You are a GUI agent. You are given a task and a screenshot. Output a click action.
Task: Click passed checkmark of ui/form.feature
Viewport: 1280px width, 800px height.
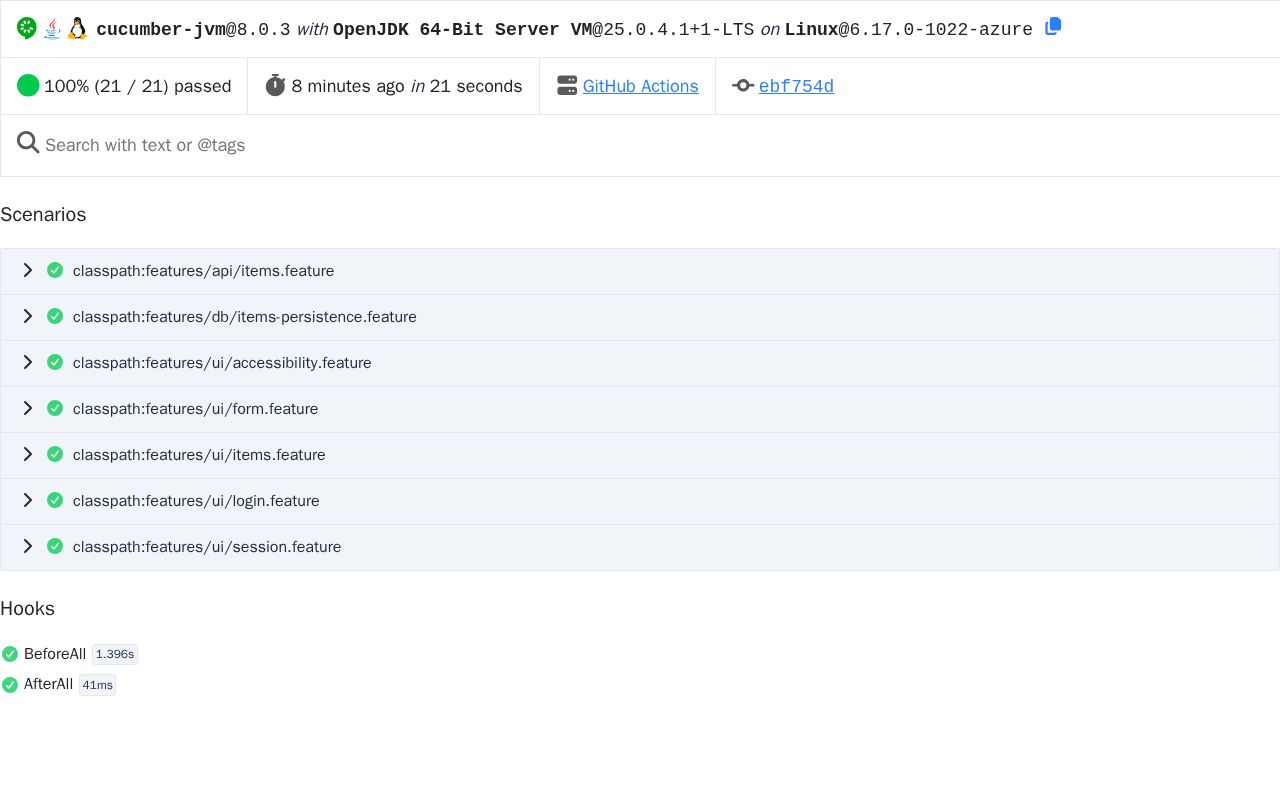[x=55, y=408]
